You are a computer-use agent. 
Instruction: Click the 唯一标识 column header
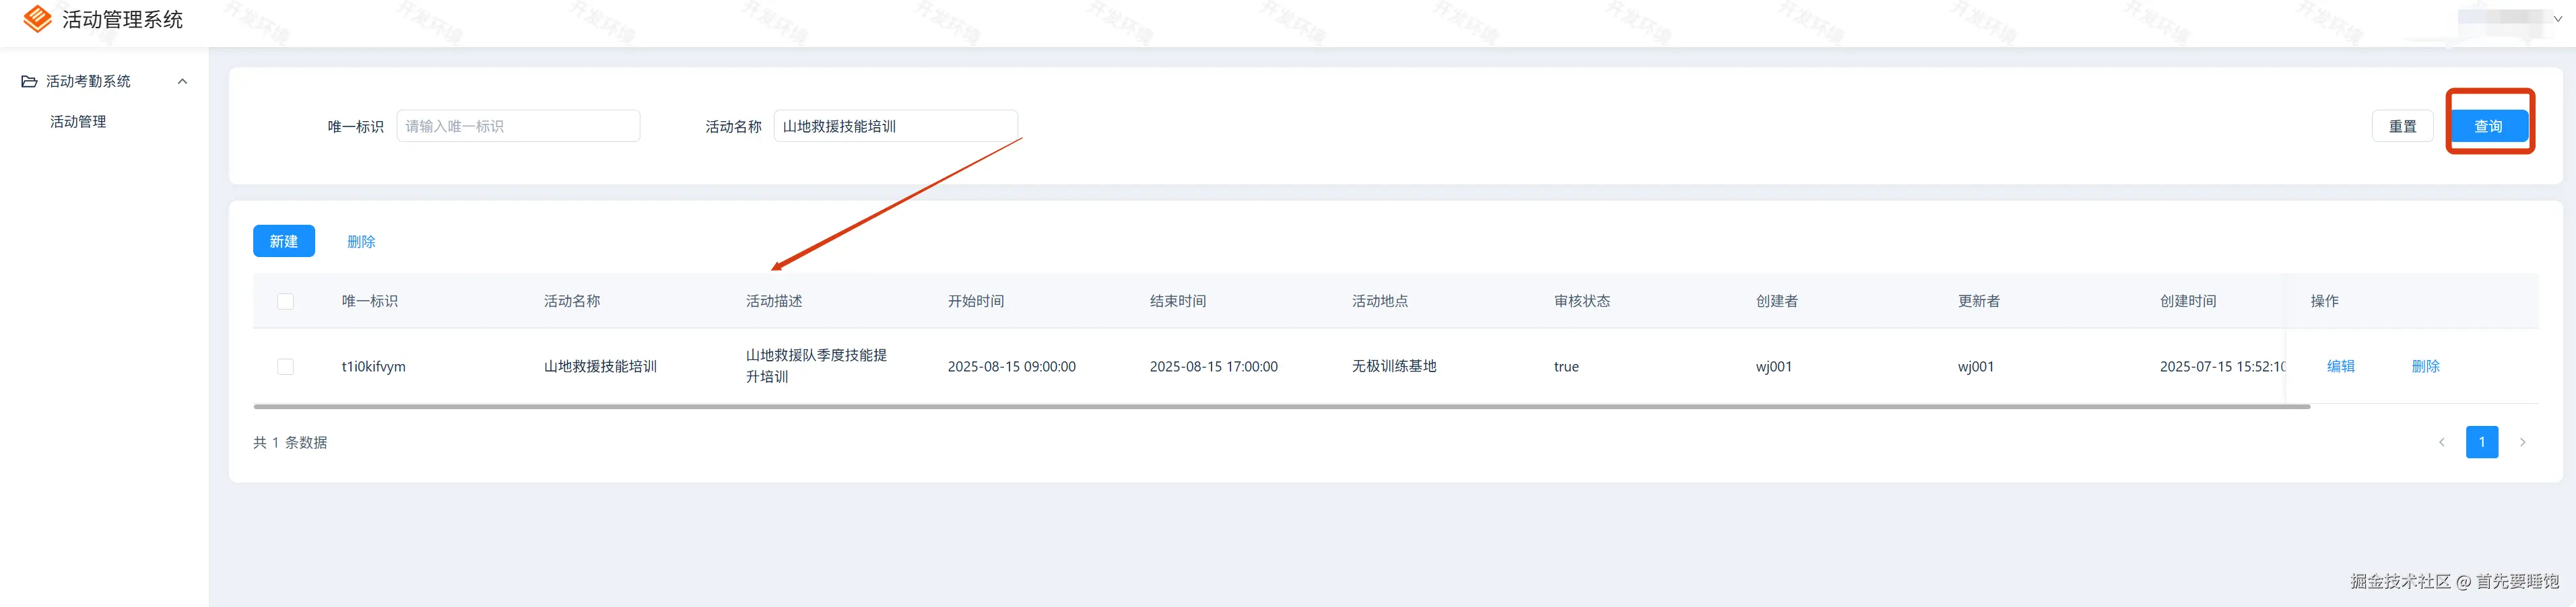tap(369, 301)
